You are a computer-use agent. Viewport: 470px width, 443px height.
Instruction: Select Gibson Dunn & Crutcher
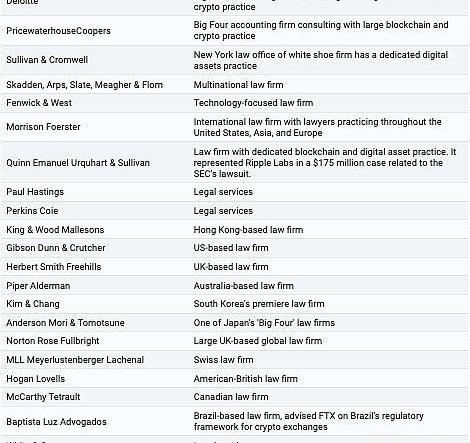point(56,248)
